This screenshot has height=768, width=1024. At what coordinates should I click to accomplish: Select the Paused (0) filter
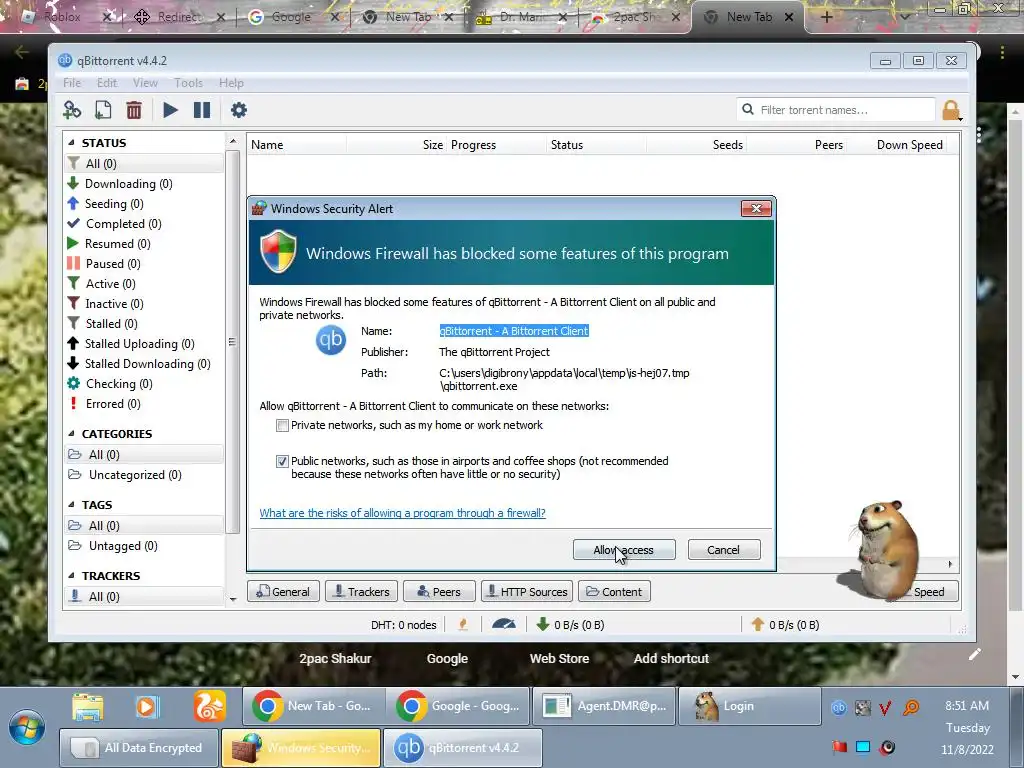(112, 264)
